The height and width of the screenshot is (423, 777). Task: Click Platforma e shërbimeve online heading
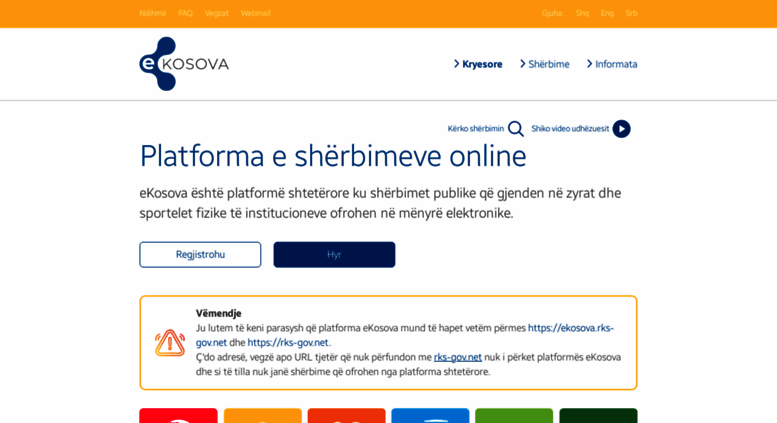pos(333,156)
